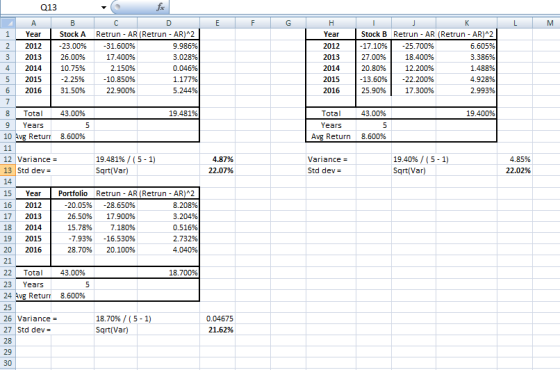
Task: Click cell with 4.928%
Action: tap(466, 79)
